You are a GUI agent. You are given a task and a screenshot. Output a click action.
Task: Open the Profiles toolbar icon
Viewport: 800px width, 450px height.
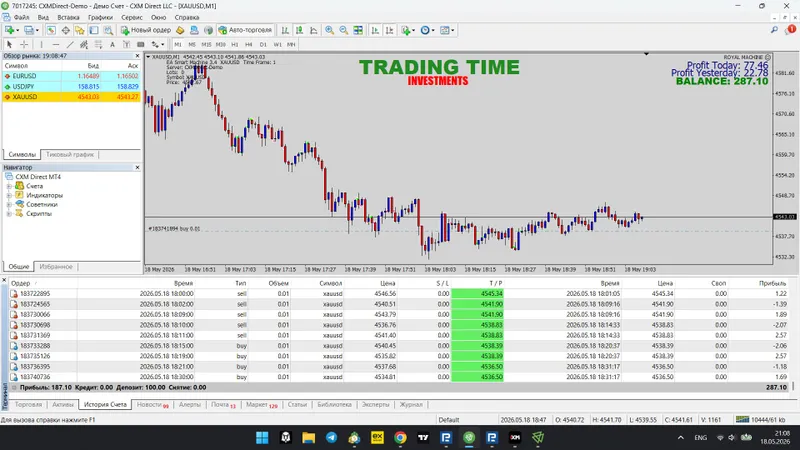coord(30,31)
